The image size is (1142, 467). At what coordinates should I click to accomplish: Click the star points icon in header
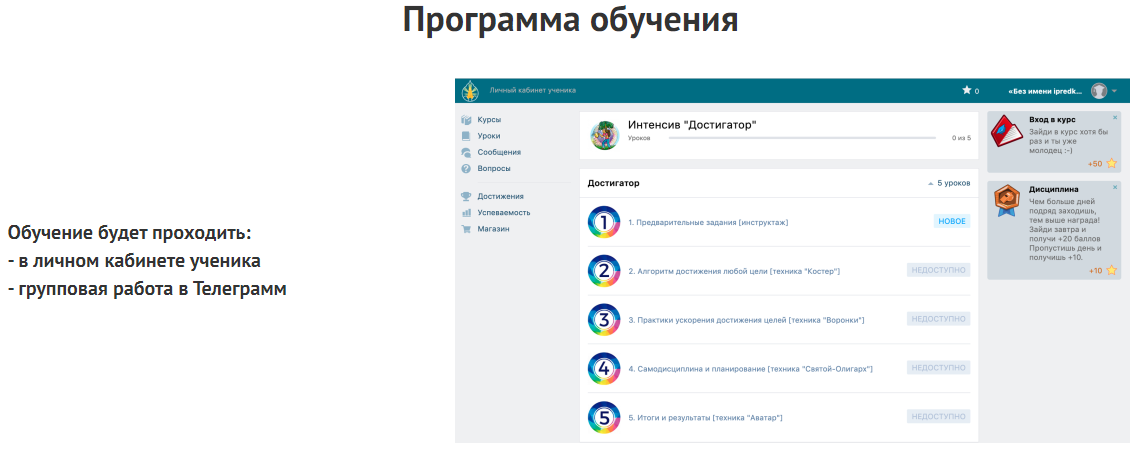point(966,90)
